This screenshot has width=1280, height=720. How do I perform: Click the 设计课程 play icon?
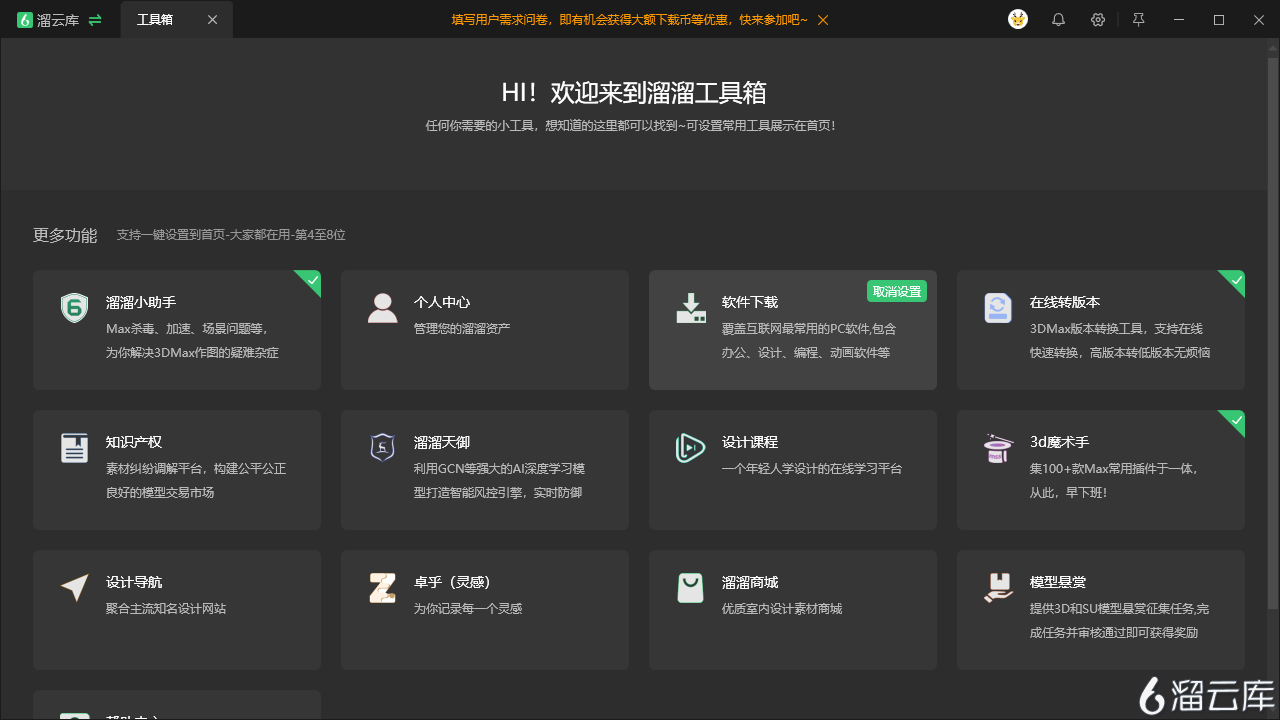[x=691, y=448]
